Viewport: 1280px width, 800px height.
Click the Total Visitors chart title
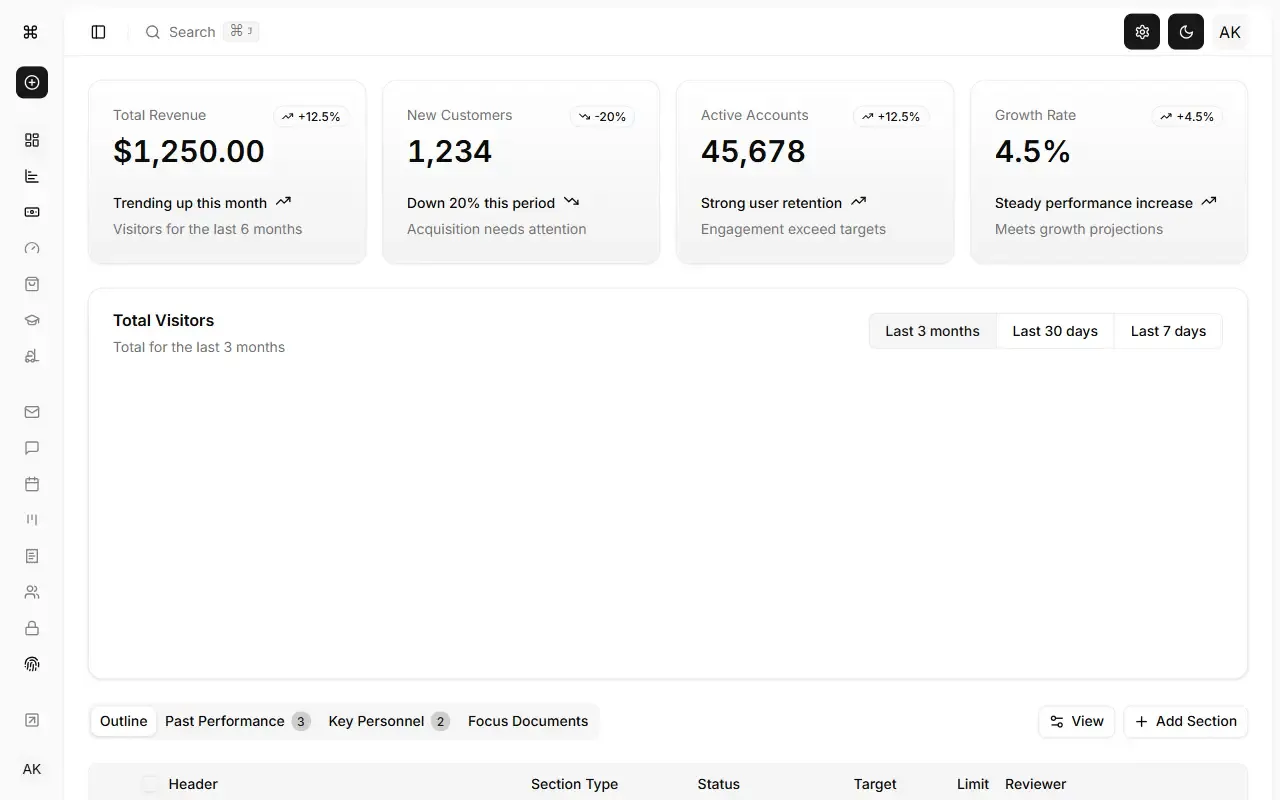[x=163, y=320]
